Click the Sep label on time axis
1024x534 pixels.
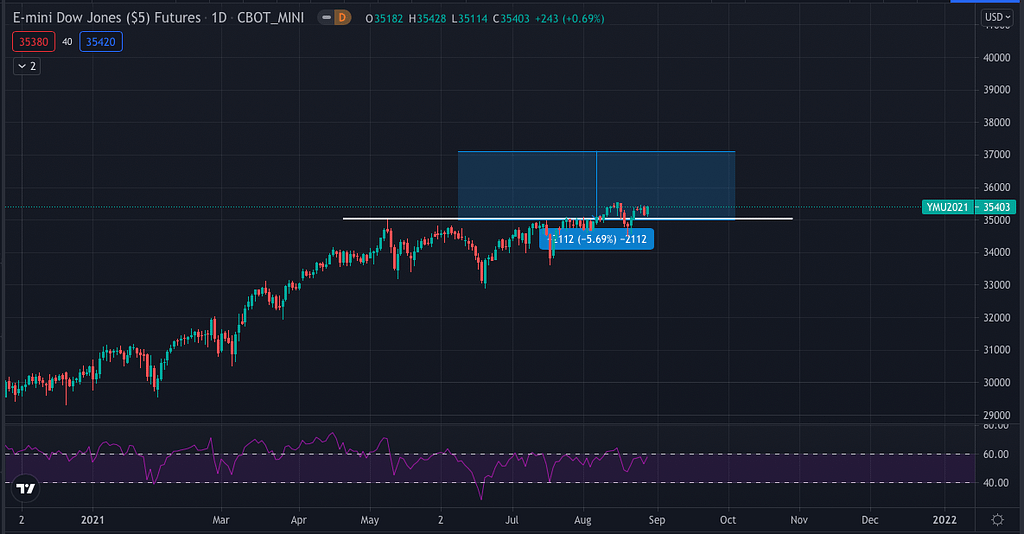[657, 520]
